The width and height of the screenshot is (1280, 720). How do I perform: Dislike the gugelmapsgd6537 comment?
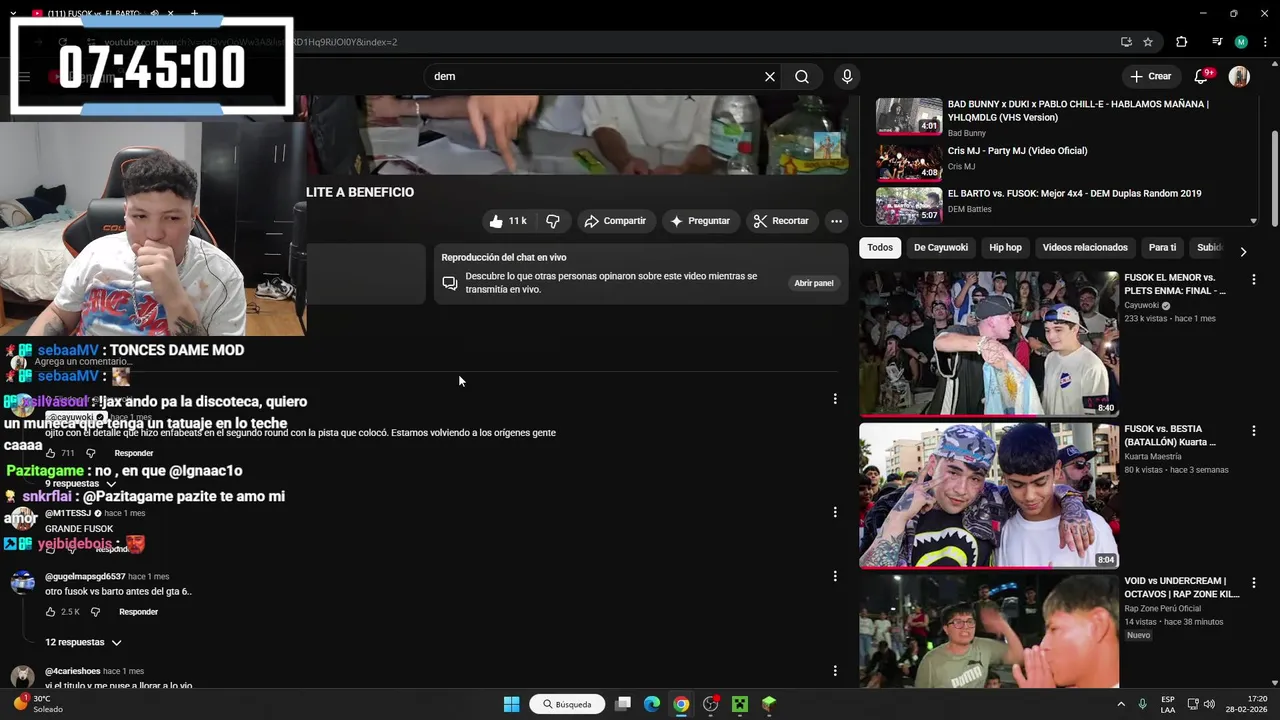coord(96,612)
